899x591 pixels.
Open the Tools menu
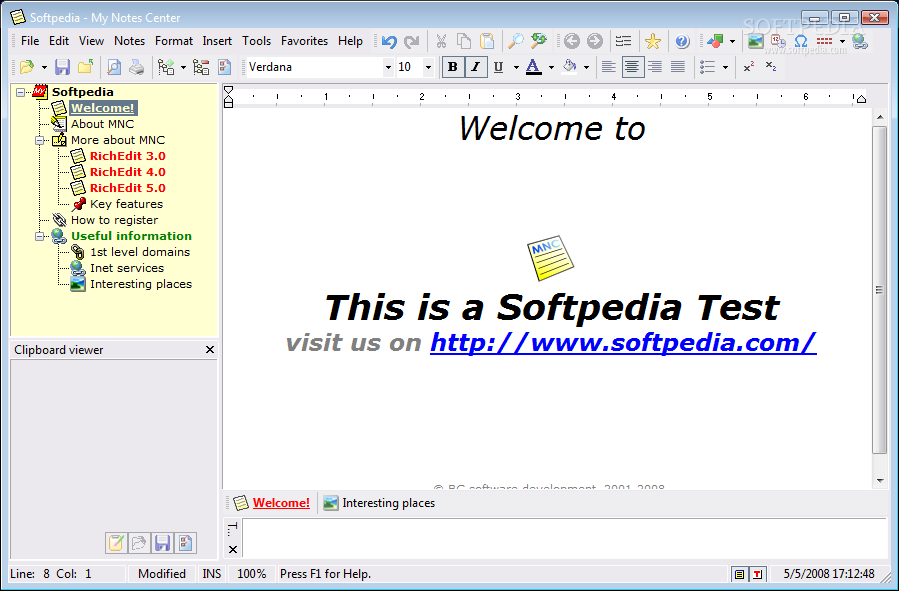pyautogui.click(x=256, y=41)
